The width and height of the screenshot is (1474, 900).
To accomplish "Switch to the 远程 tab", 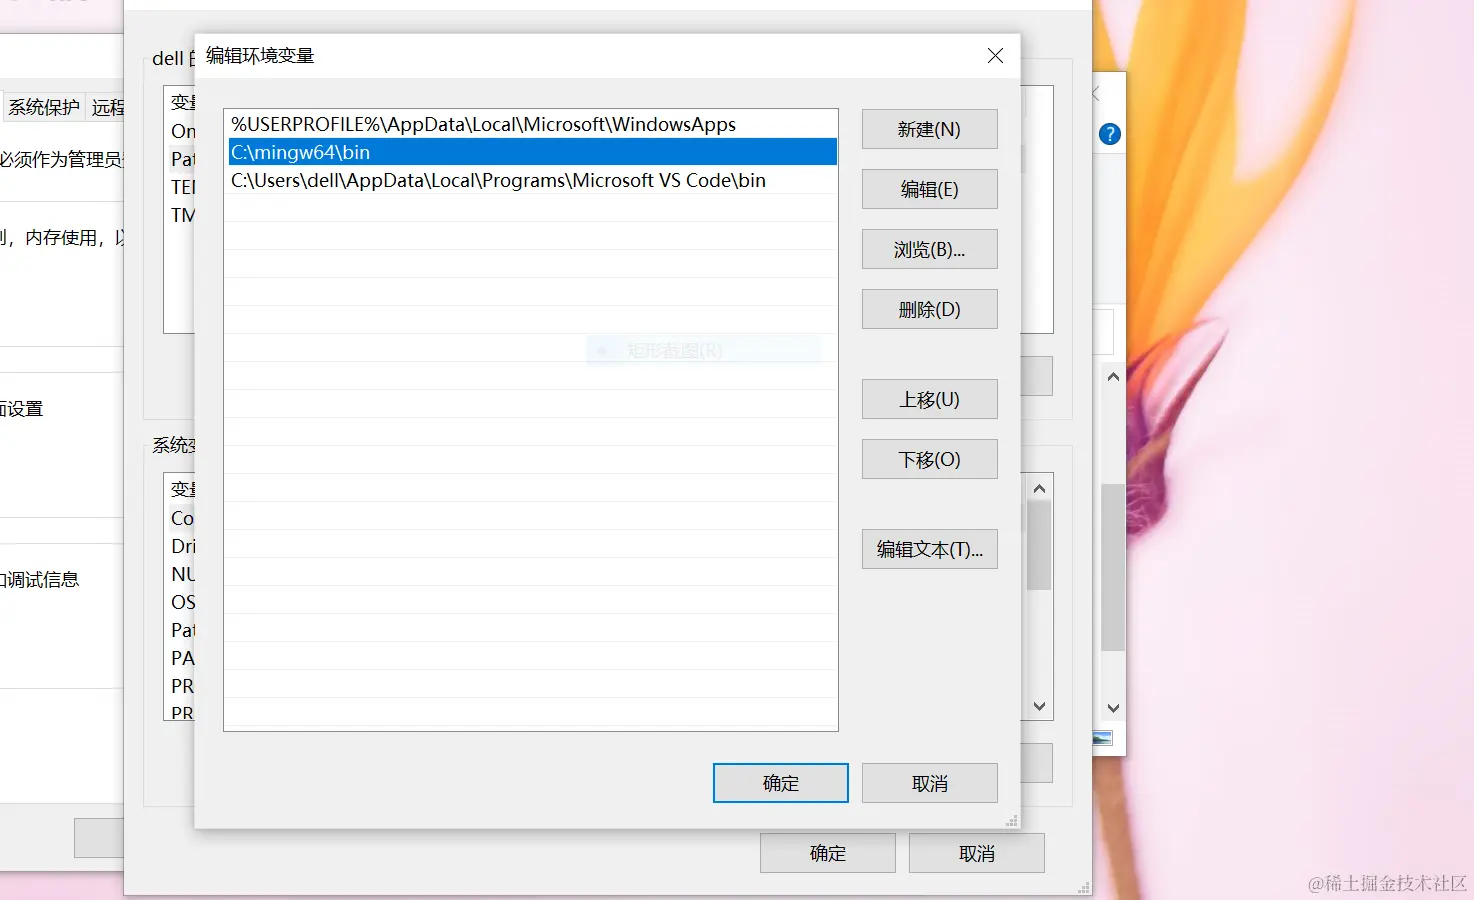I will 107,107.
